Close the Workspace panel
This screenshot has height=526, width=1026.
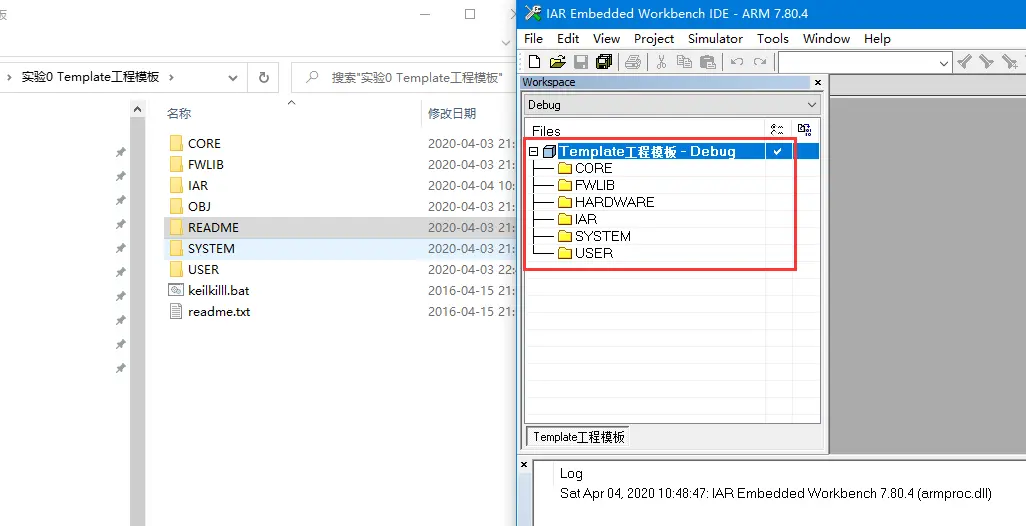[818, 82]
